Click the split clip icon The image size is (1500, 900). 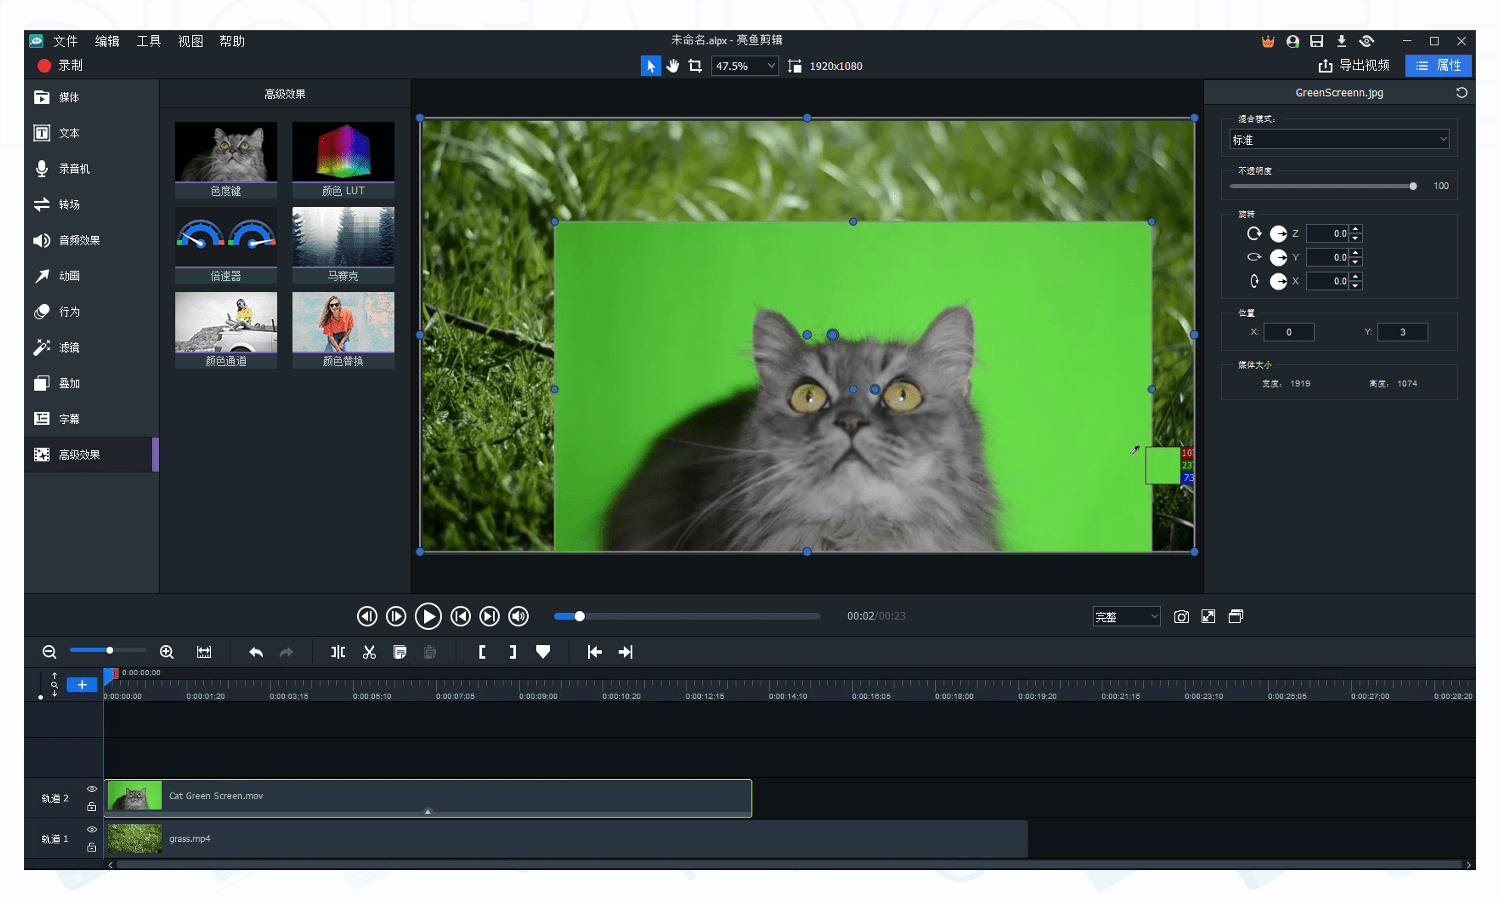pos(338,652)
